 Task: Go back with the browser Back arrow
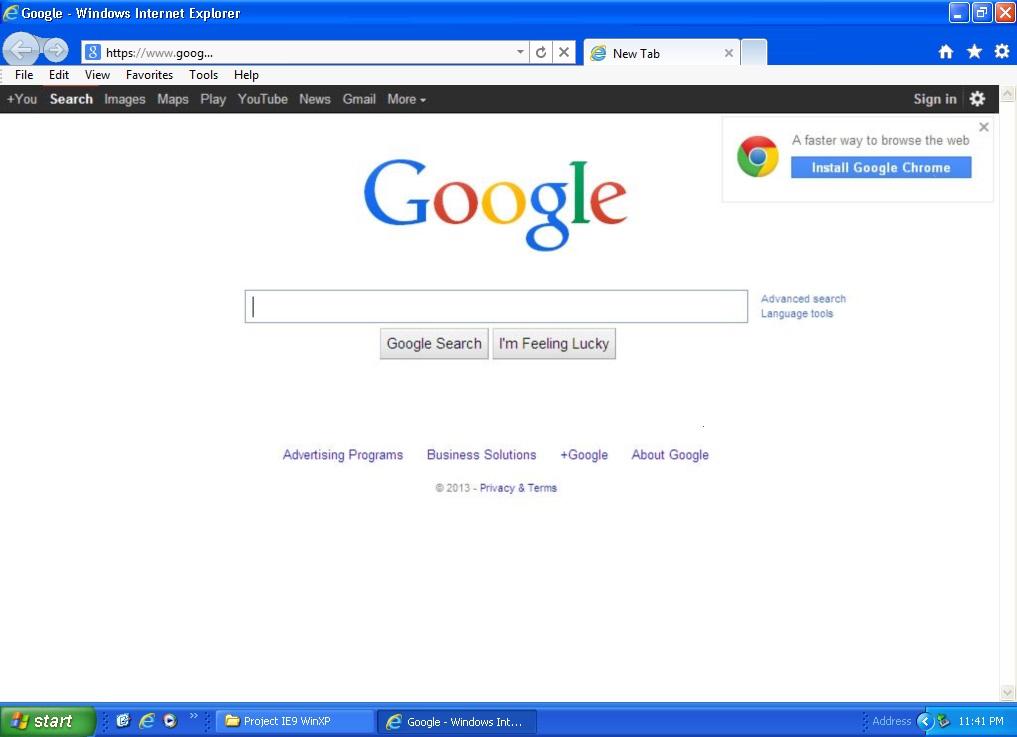click(20, 49)
